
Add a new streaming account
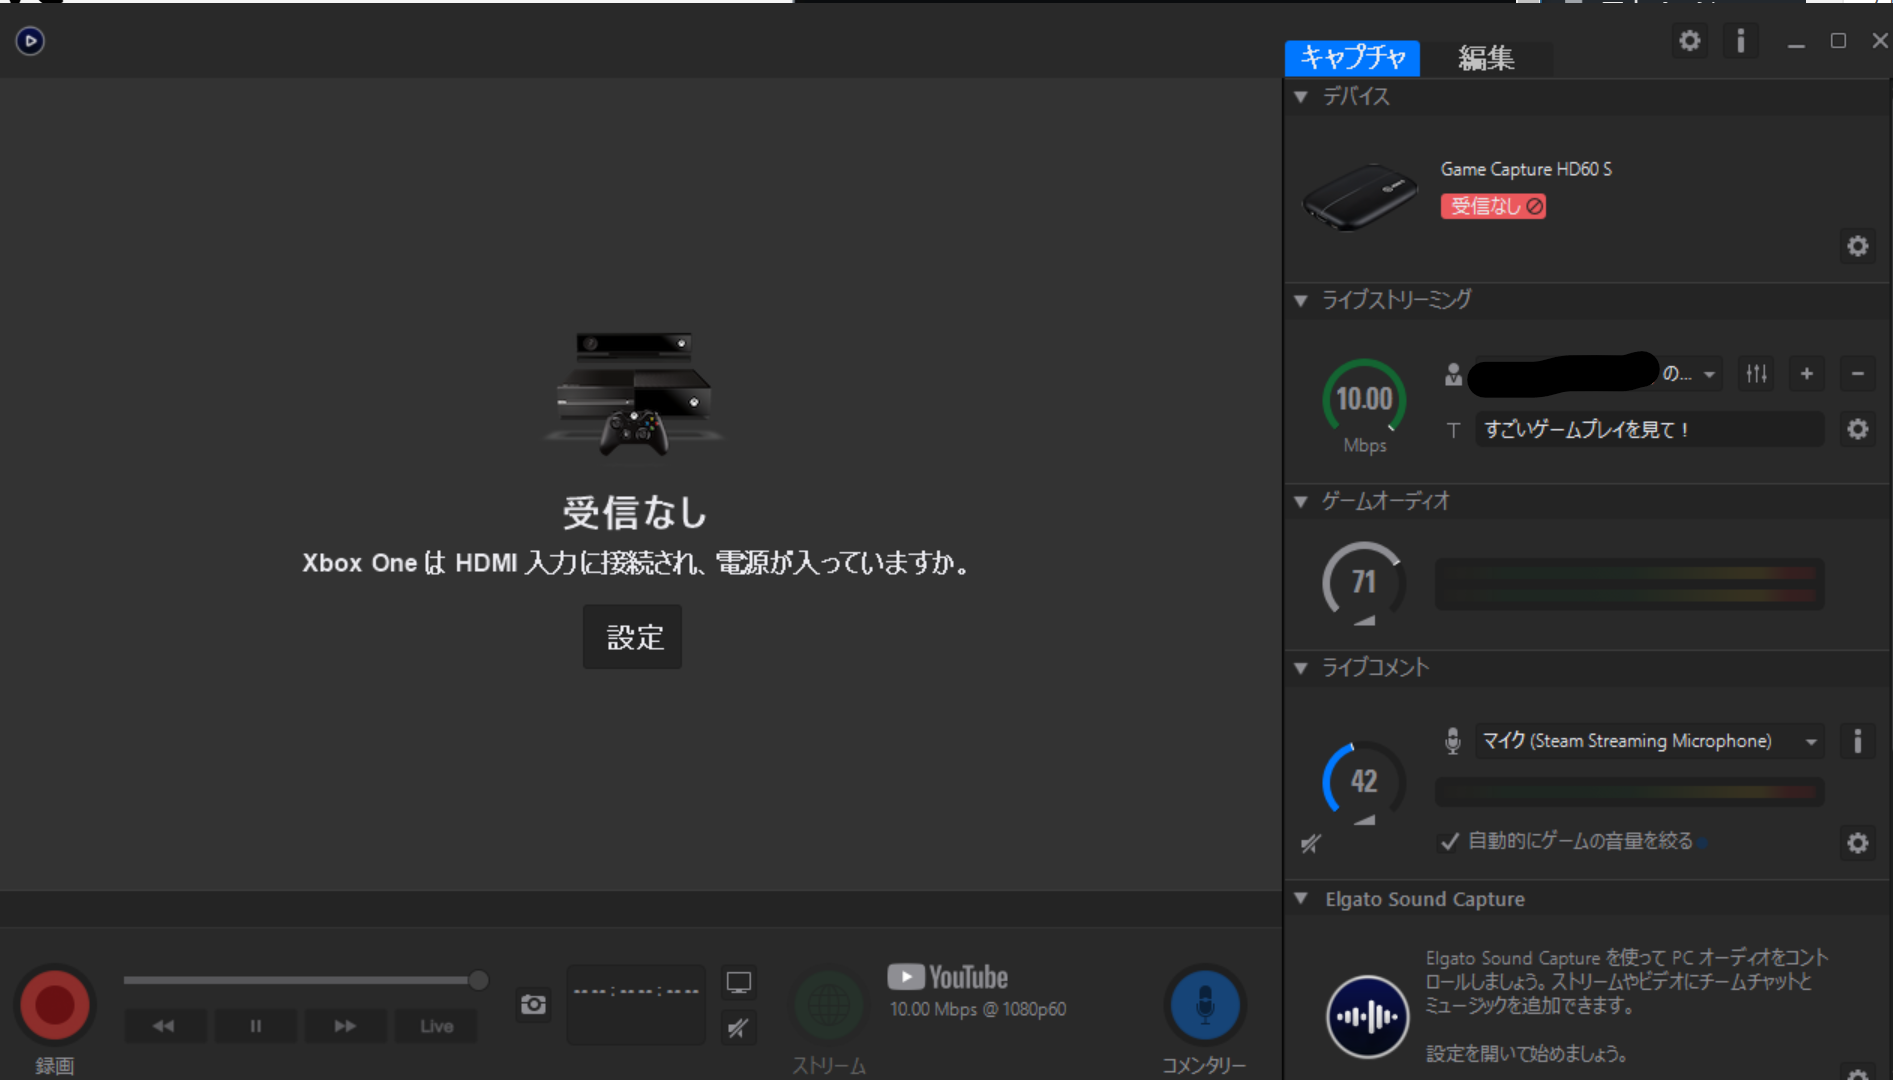[x=1807, y=374]
